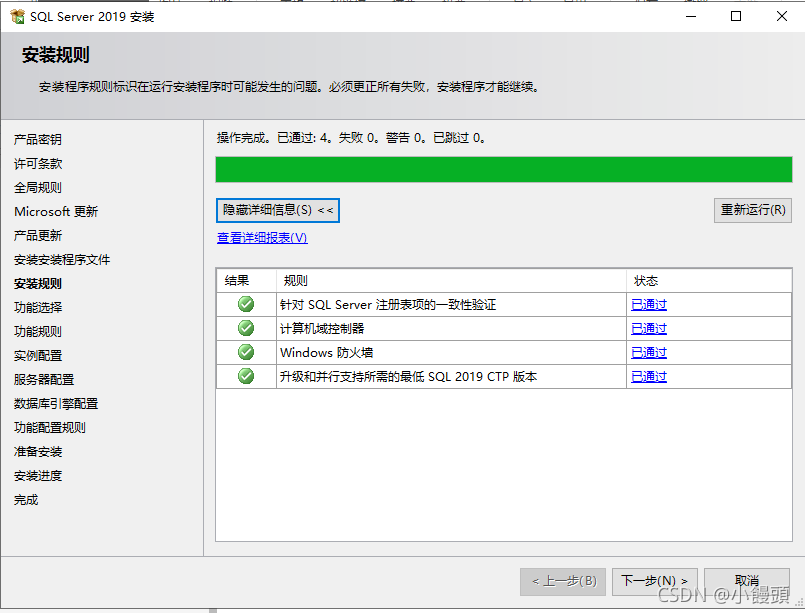Select 准备安装 step in sidebar
The width and height of the screenshot is (805, 613).
click(38, 452)
